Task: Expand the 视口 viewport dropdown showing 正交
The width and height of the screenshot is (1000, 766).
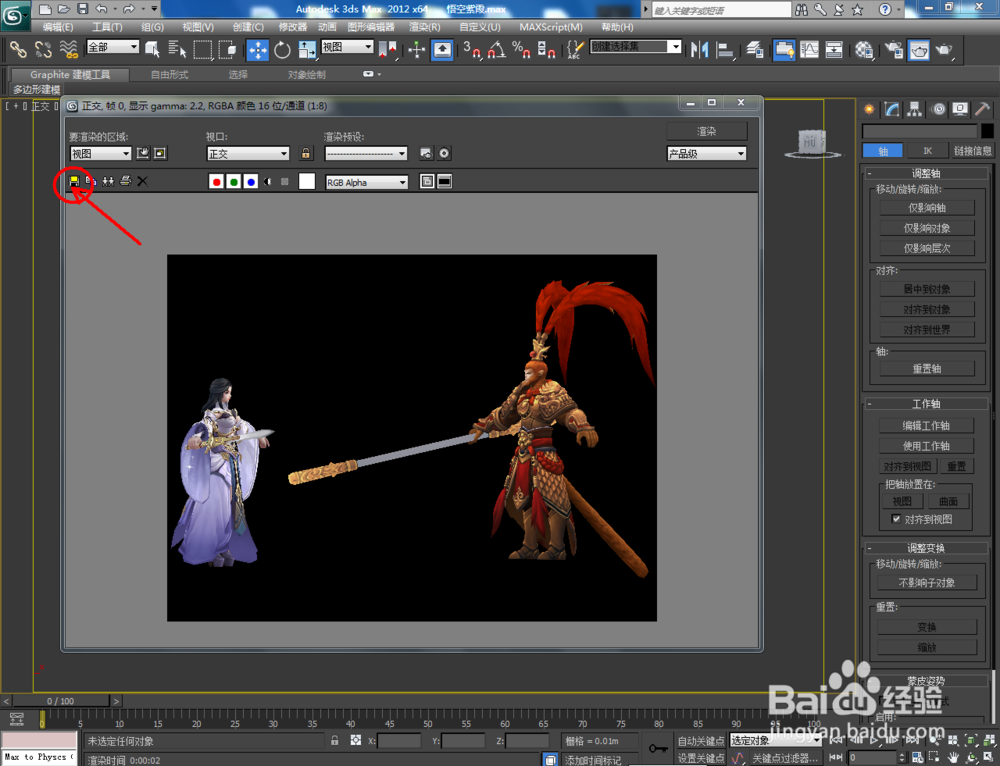Action: pyautogui.click(x=248, y=153)
